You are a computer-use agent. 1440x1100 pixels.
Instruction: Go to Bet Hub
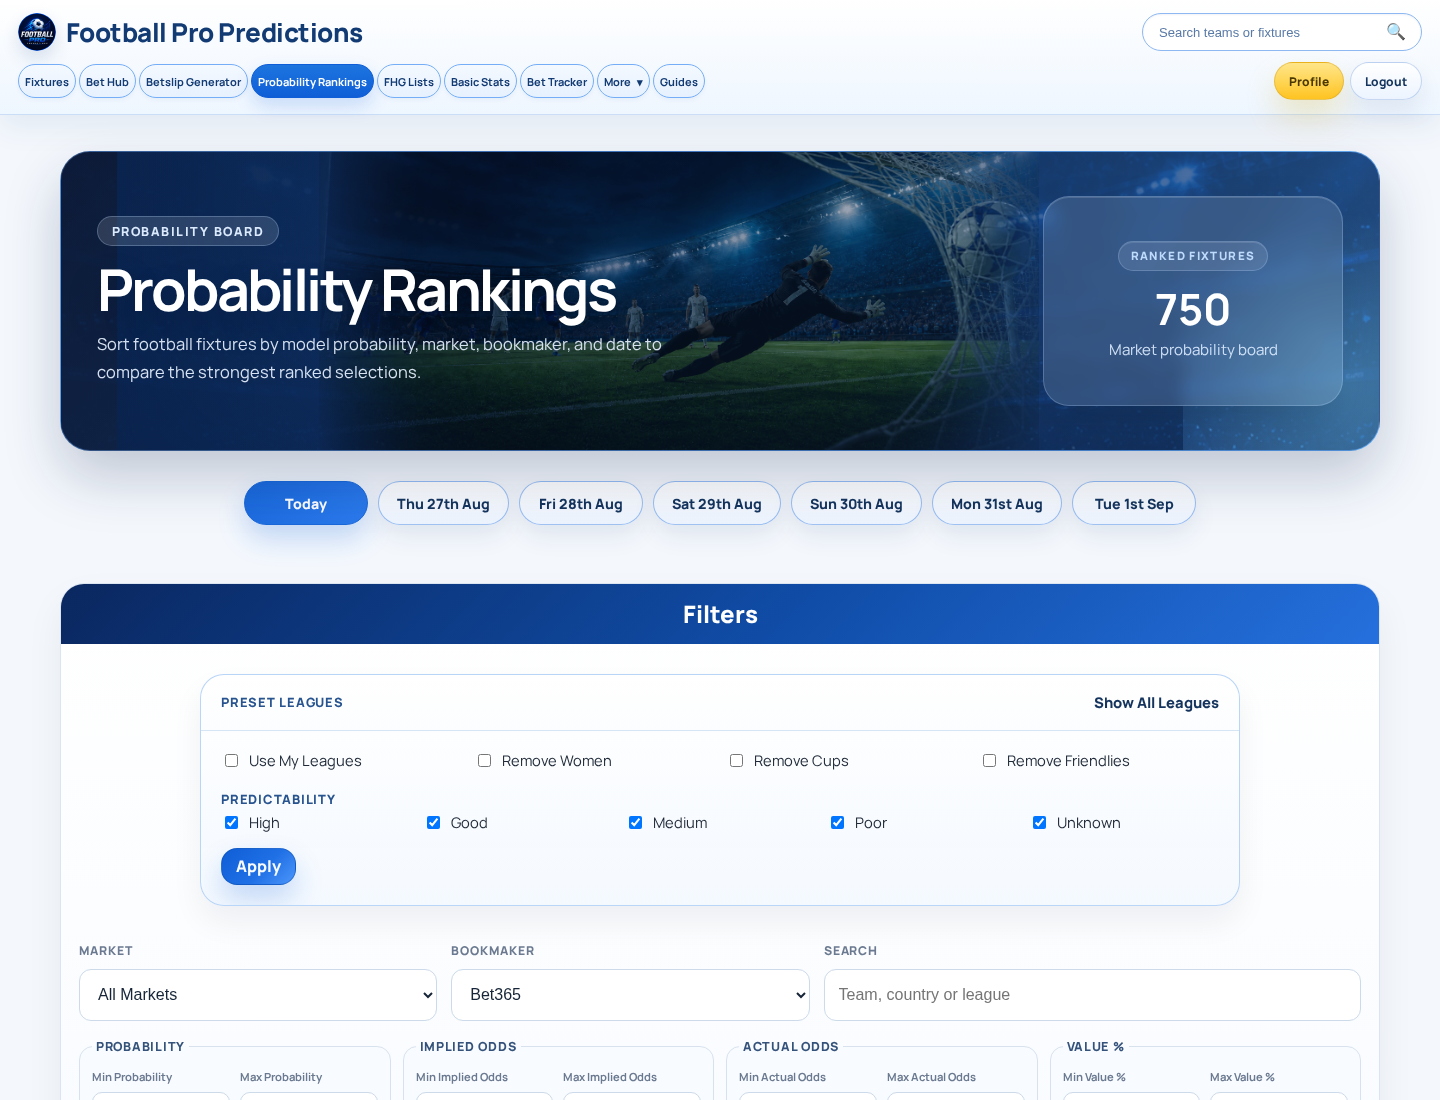107,82
